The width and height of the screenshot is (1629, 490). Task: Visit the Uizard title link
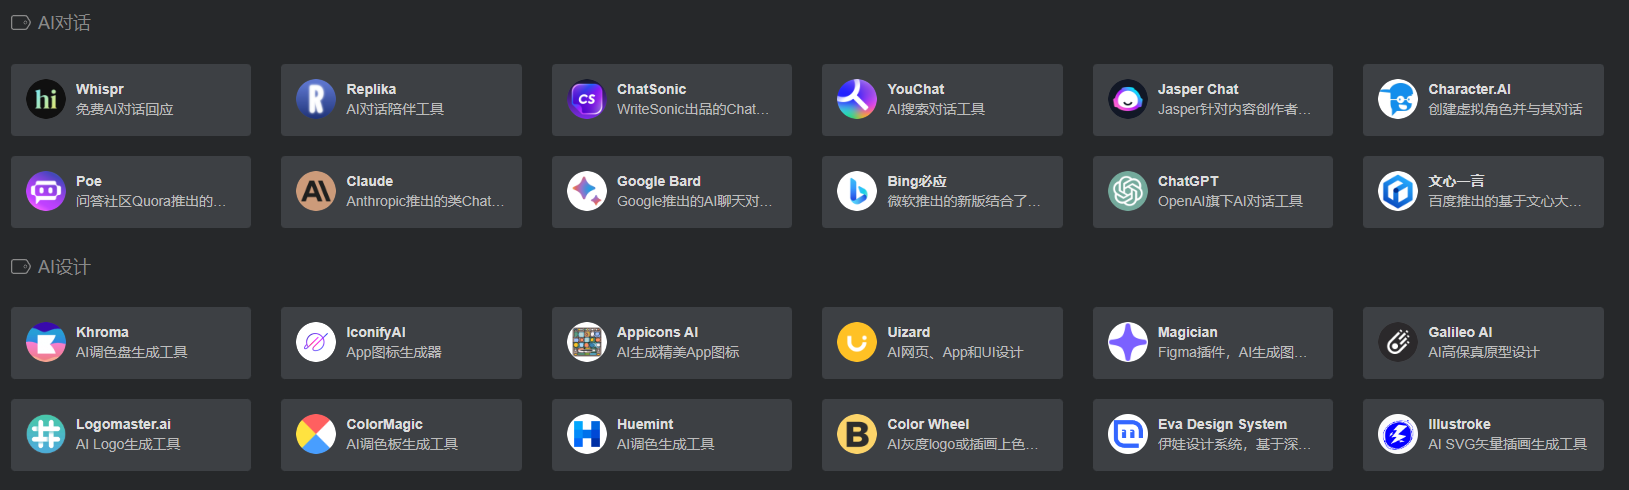pyautogui.click(x=908, y=332)
